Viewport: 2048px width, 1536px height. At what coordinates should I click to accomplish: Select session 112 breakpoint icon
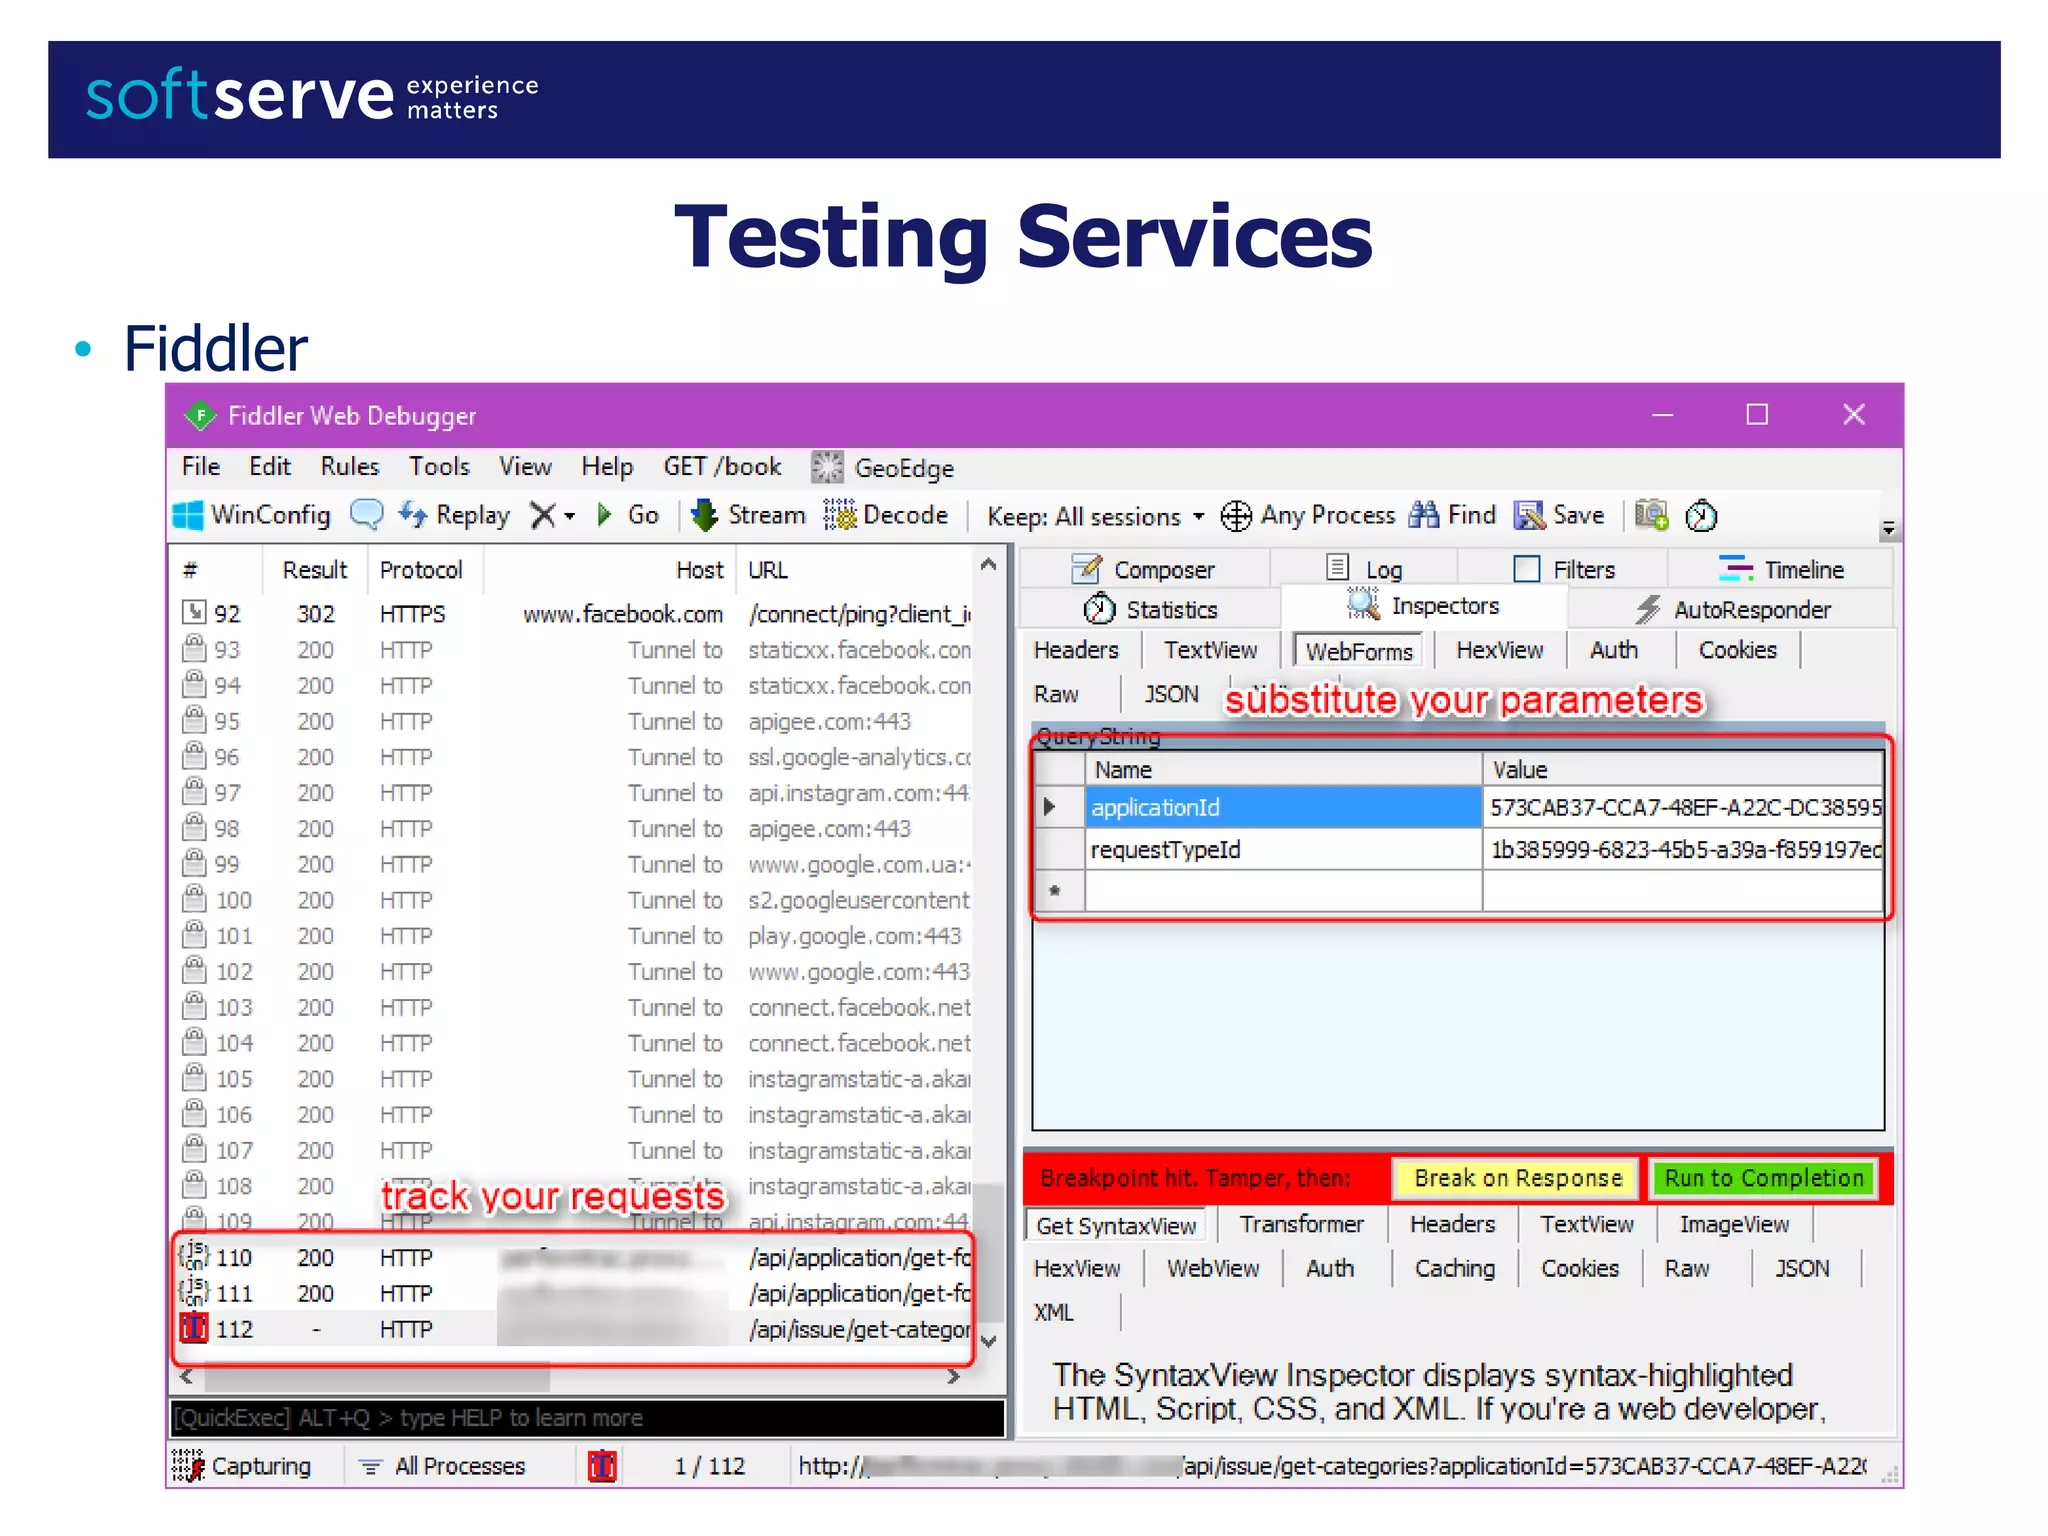(x=194, y=1328)
